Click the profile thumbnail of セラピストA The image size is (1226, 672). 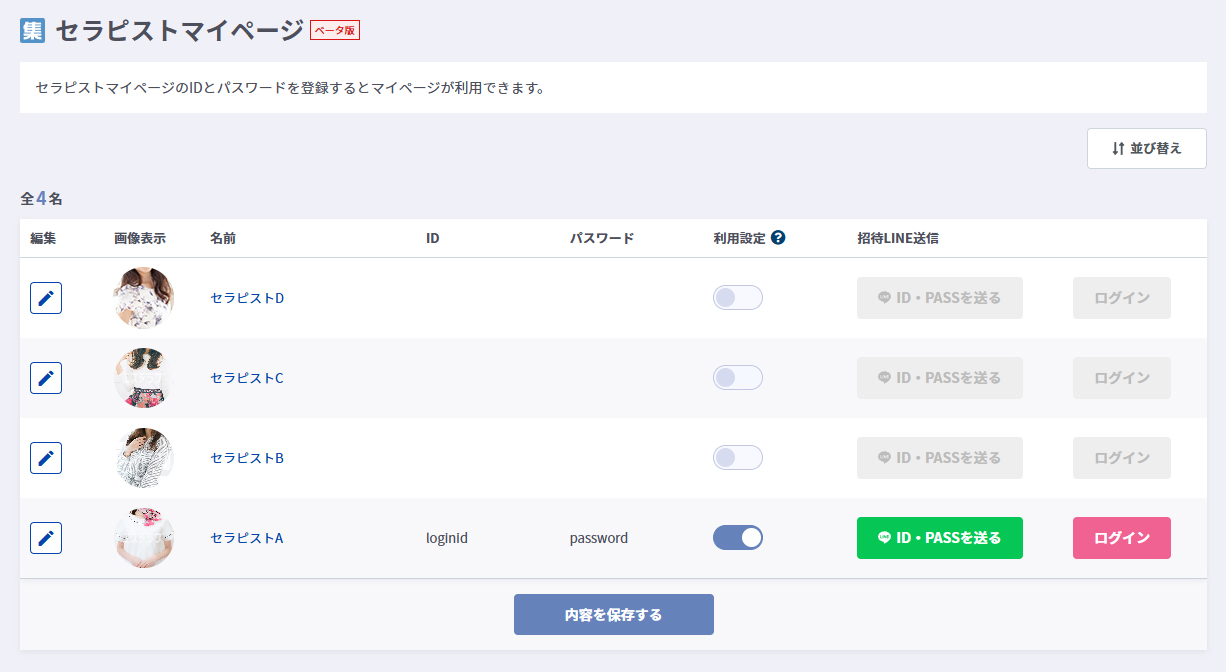tap(144, 538)
